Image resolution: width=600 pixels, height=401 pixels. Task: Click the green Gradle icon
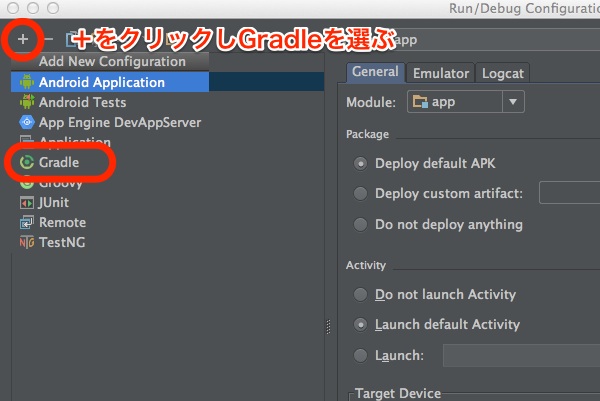tap(27, 162)
